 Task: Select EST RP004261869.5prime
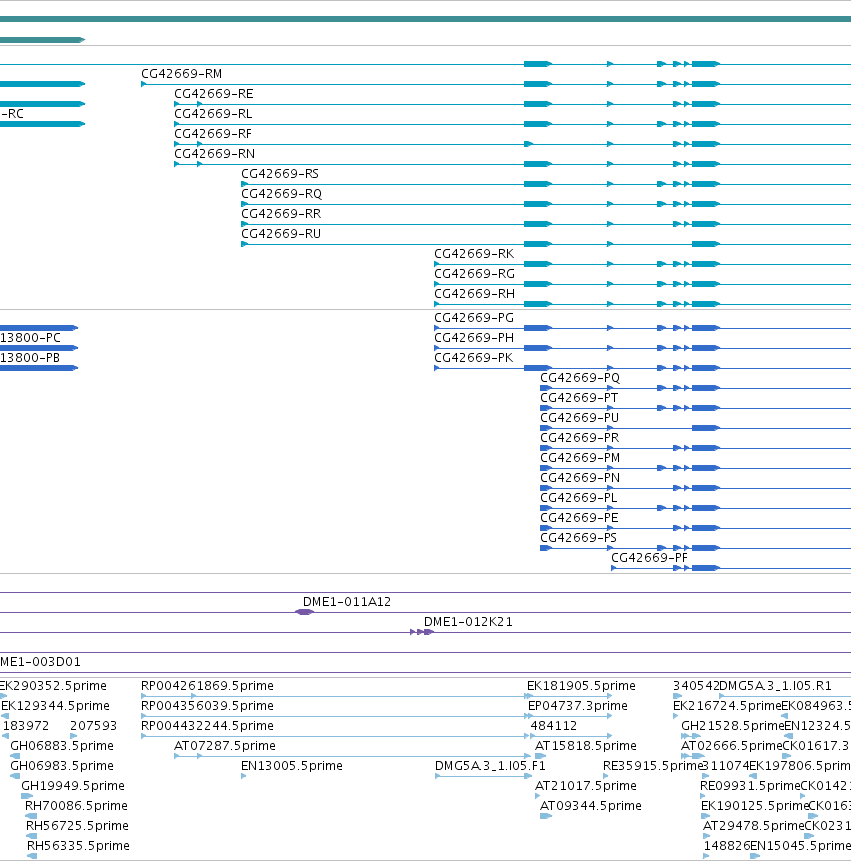207,686
